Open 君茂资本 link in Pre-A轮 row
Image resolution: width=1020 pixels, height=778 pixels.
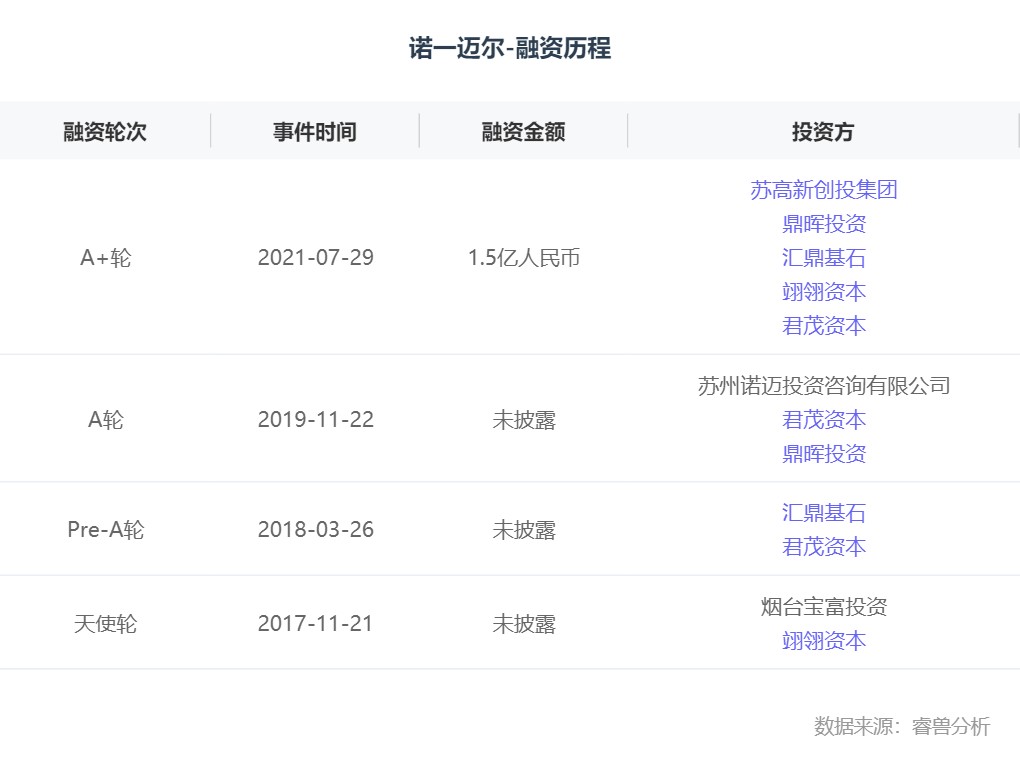pyautogui.click(x=824, y=546)
